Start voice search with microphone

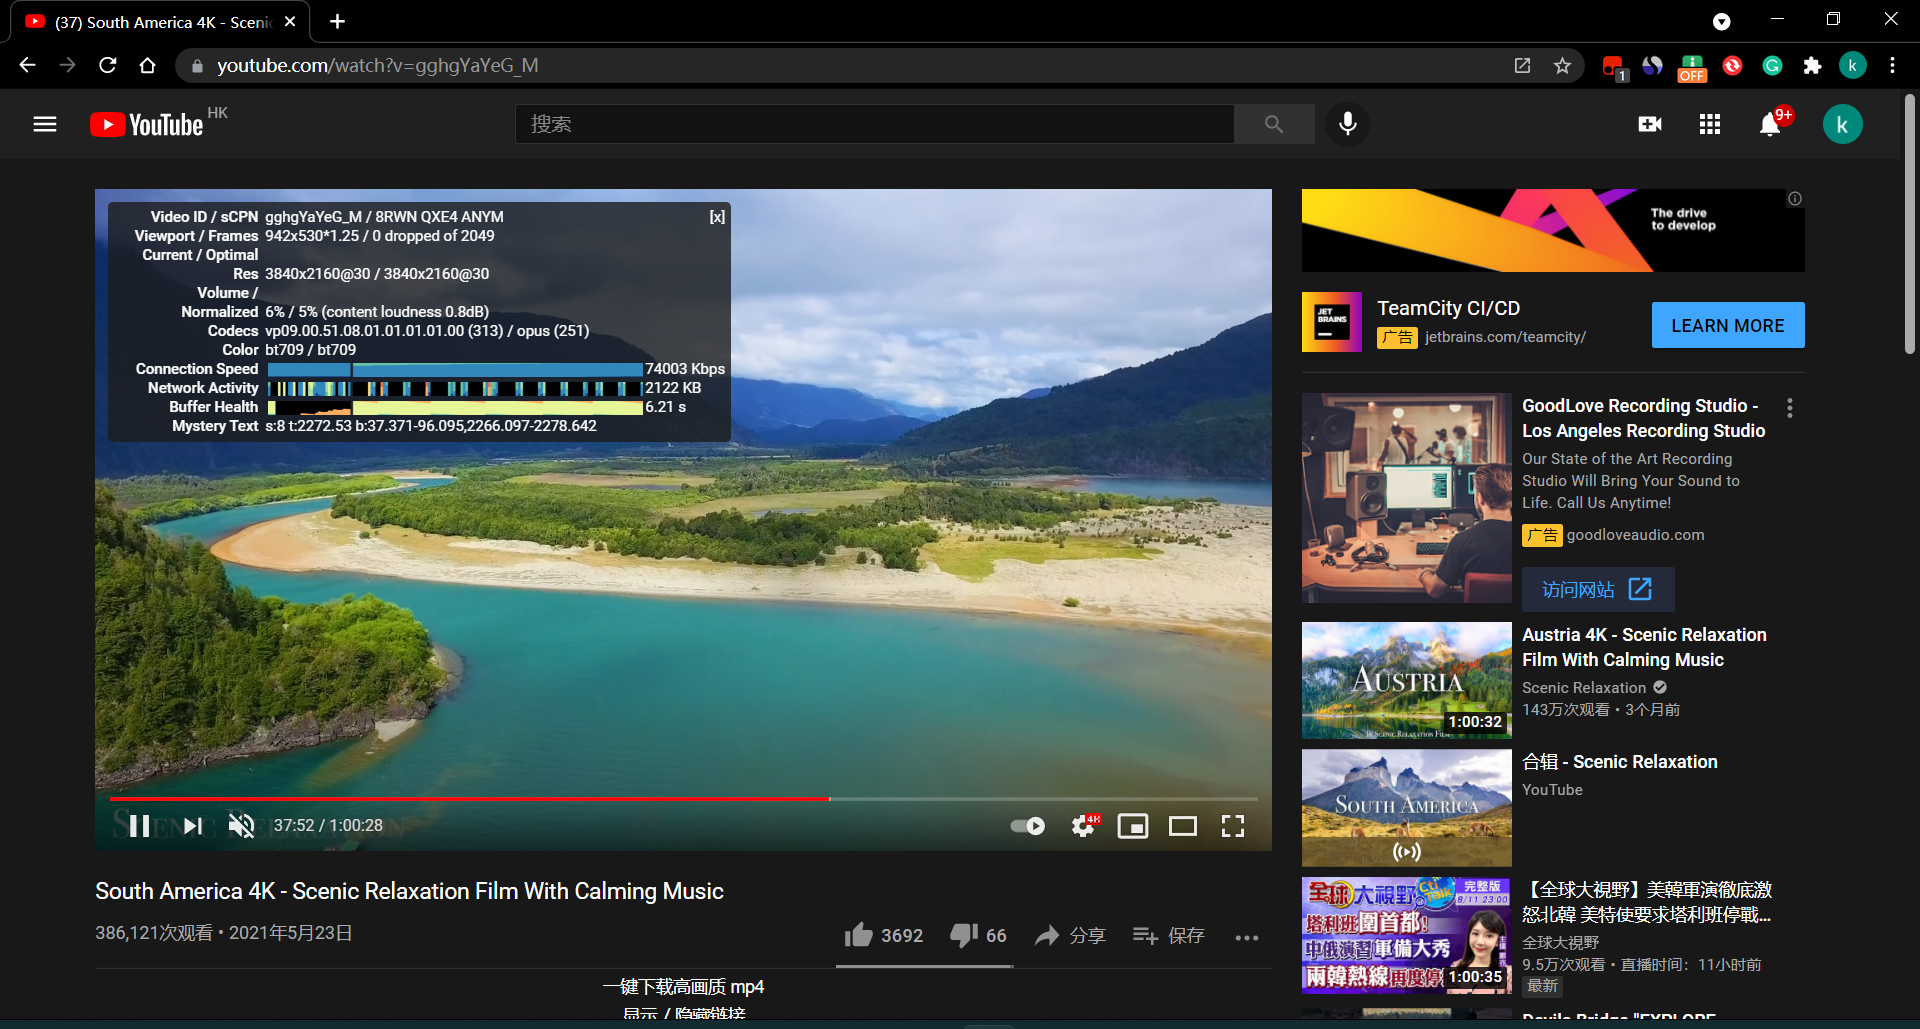tap(1348, 124)
